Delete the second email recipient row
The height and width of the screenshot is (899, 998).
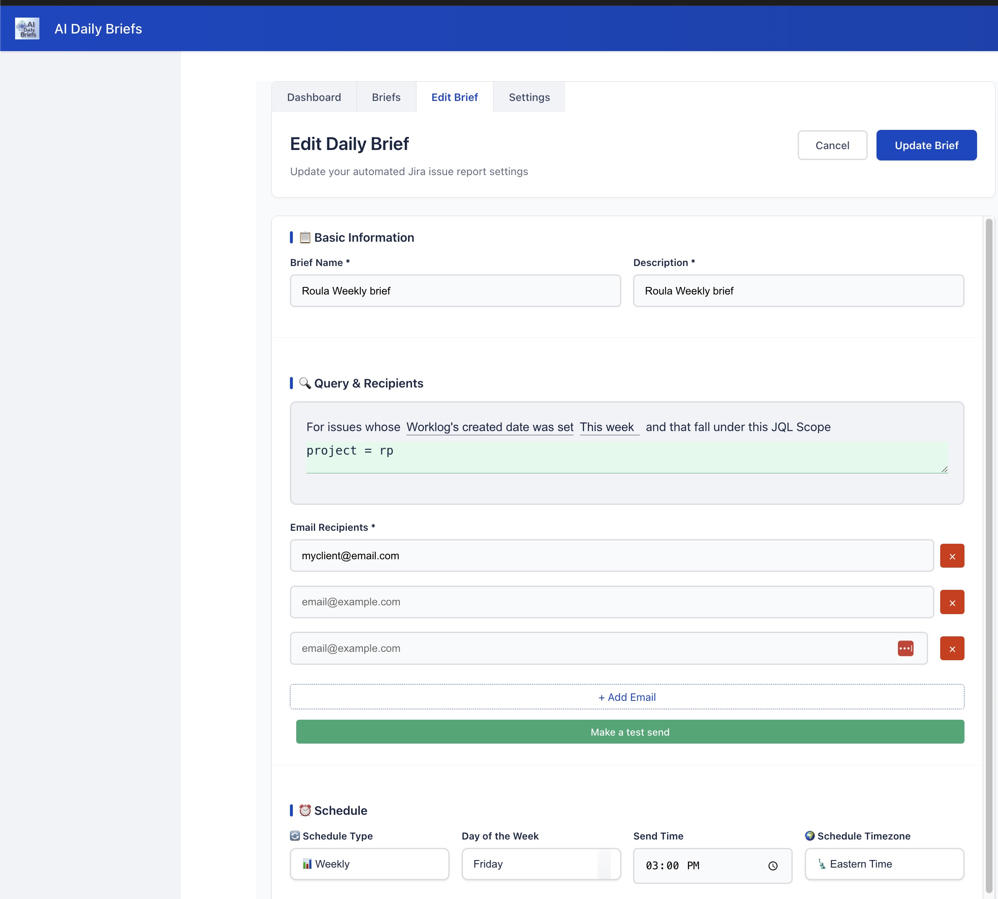pyautogui.click(x=951, y=602)
